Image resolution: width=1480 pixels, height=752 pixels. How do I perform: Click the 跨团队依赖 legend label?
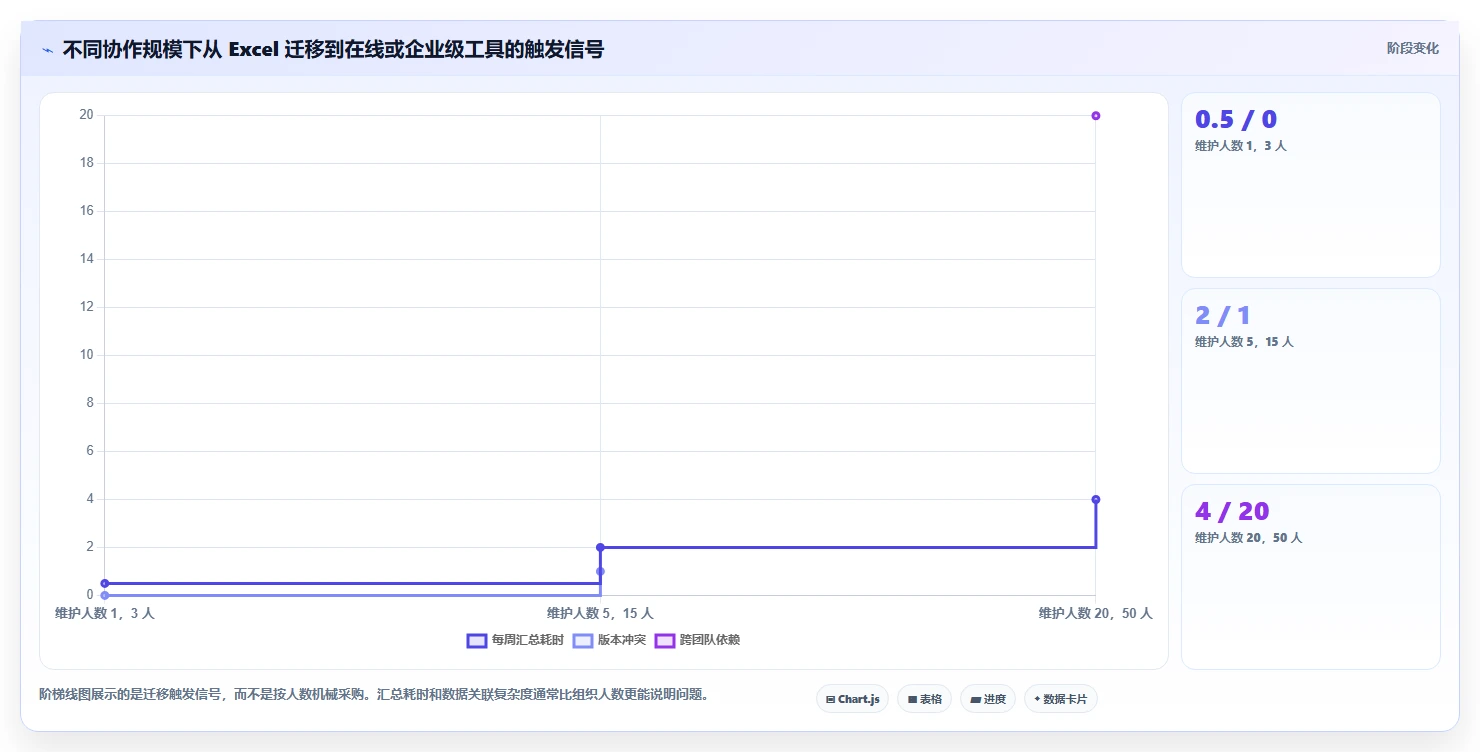point(710,641)
